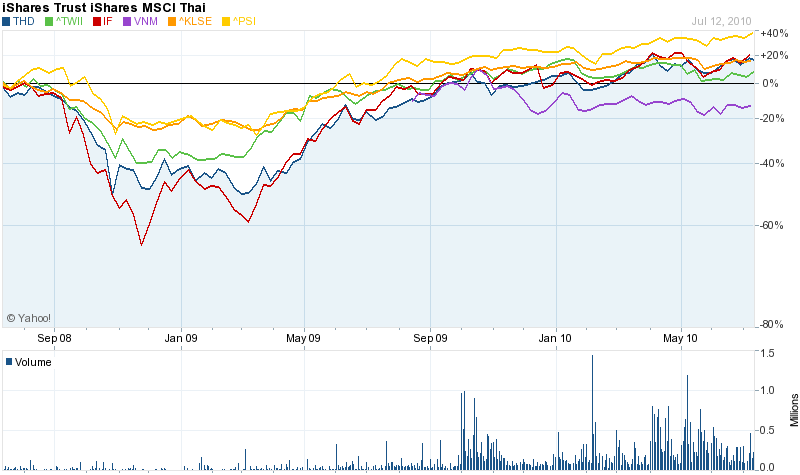Click the 0% axis label

tap(770, 83)
